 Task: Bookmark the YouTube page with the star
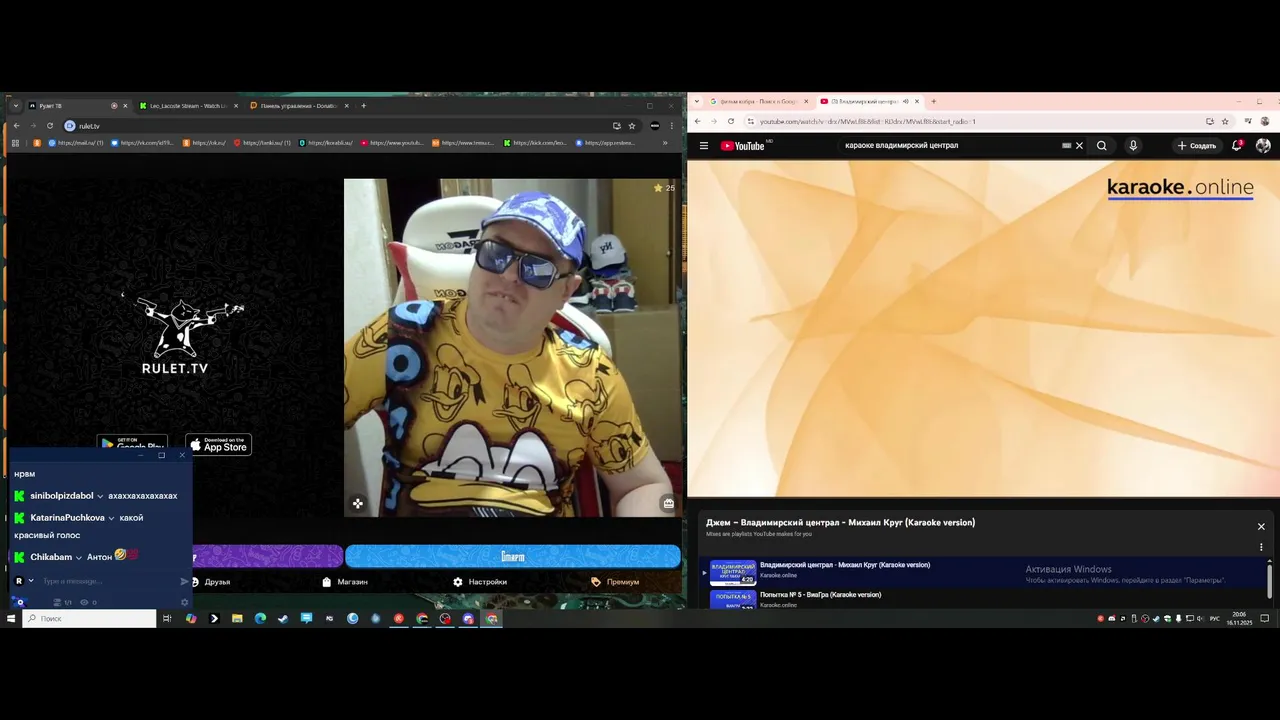click(1225, 122)
